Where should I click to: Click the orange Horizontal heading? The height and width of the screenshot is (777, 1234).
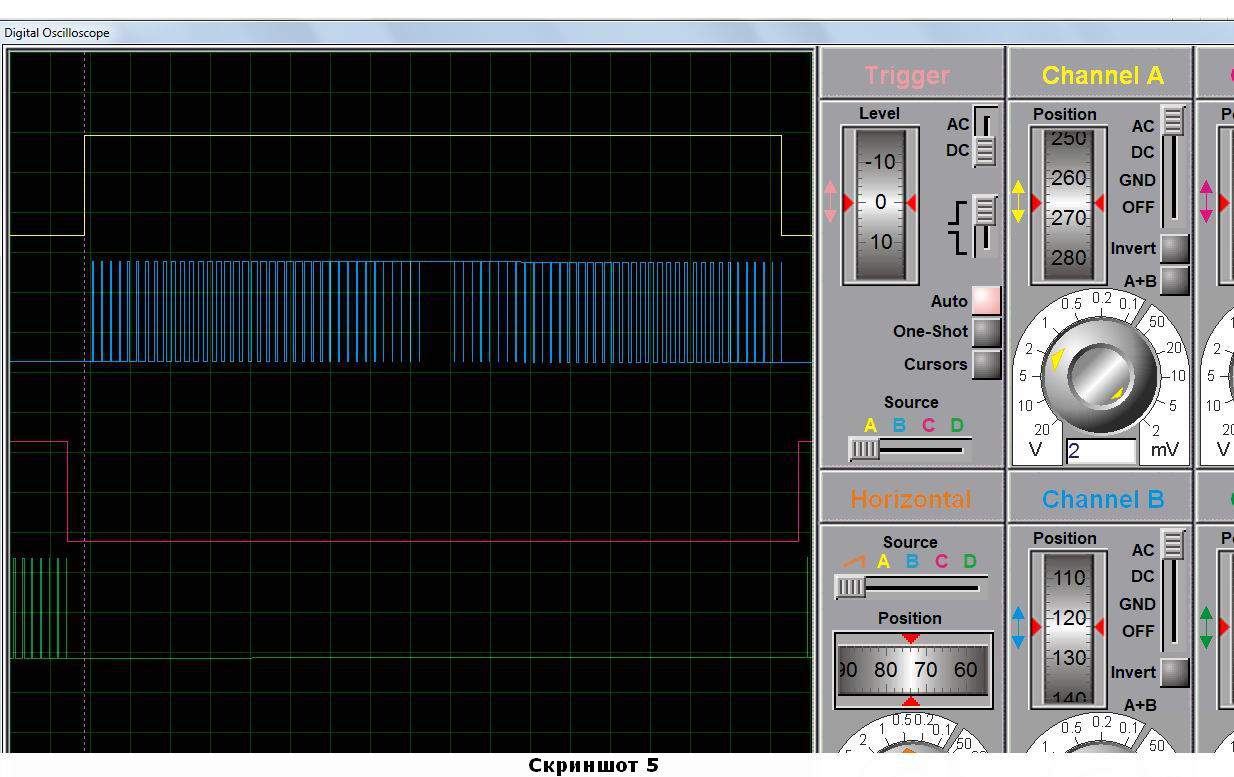point(911,499)
